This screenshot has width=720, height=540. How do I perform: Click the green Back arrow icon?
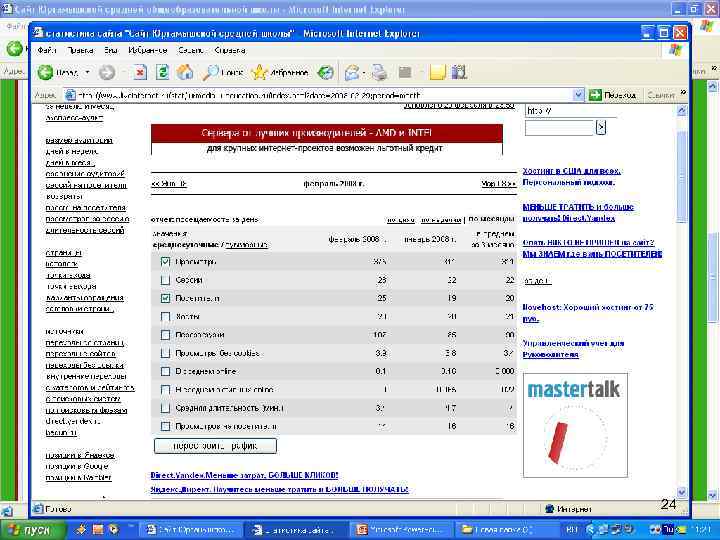pyautogui.click(x=45, y=72)
